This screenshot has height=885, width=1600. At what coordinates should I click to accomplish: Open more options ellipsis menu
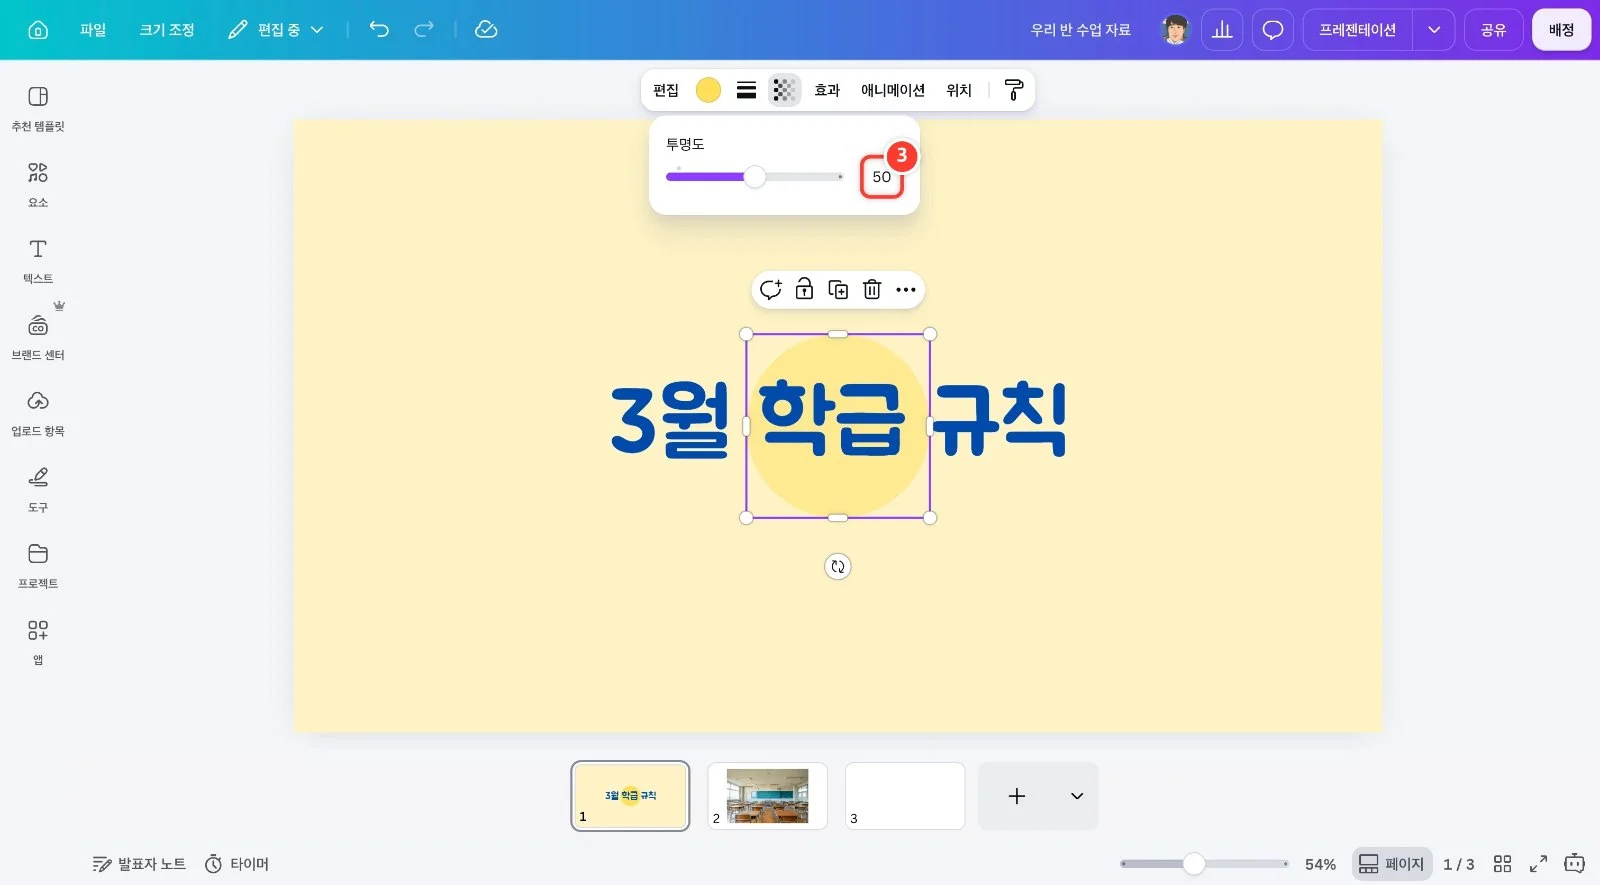pyautogui.click(x=906, y=290)
